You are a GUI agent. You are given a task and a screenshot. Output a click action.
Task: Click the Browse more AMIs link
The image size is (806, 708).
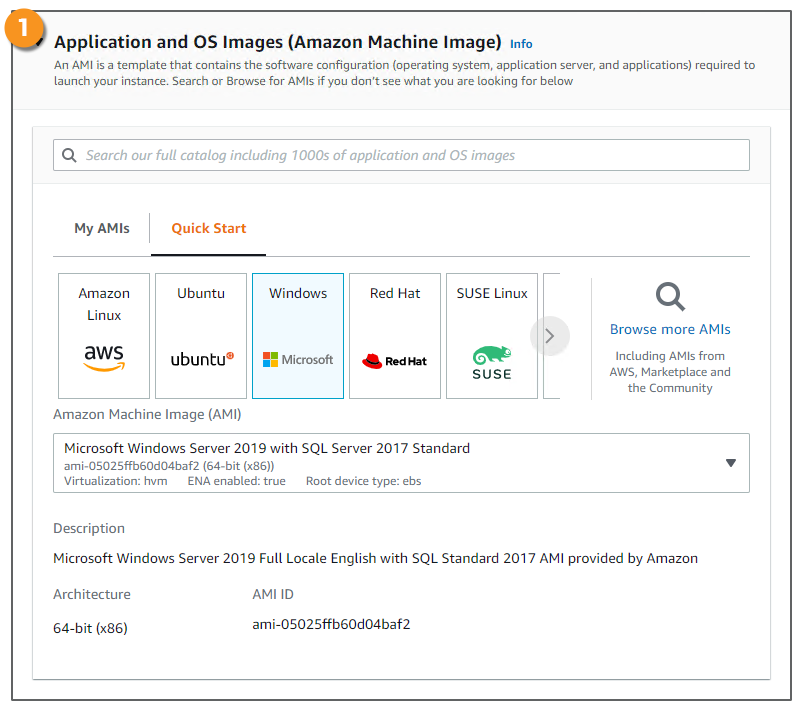[670, 329]
